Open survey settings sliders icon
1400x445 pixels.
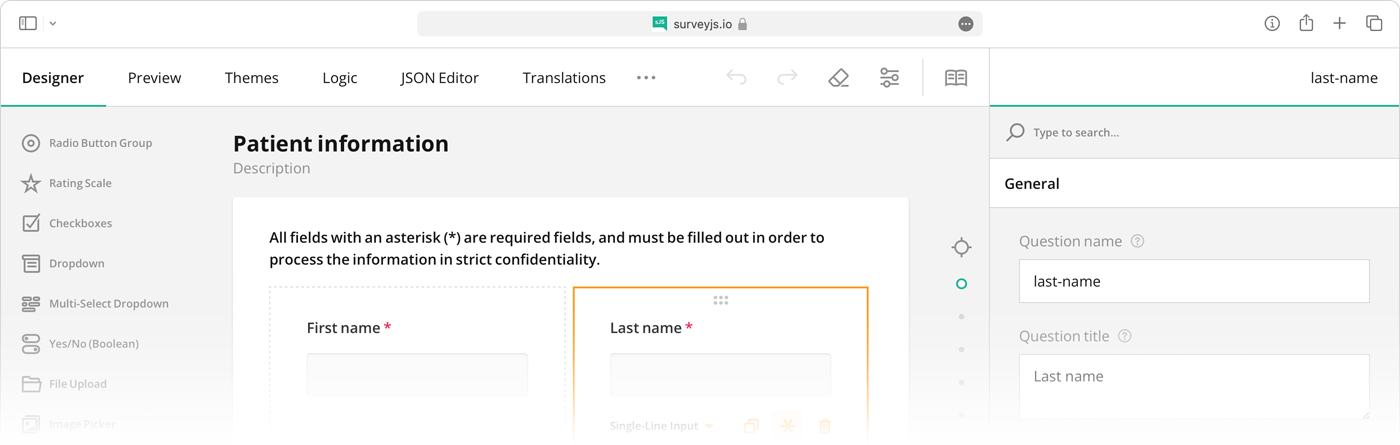pos(889,78)
